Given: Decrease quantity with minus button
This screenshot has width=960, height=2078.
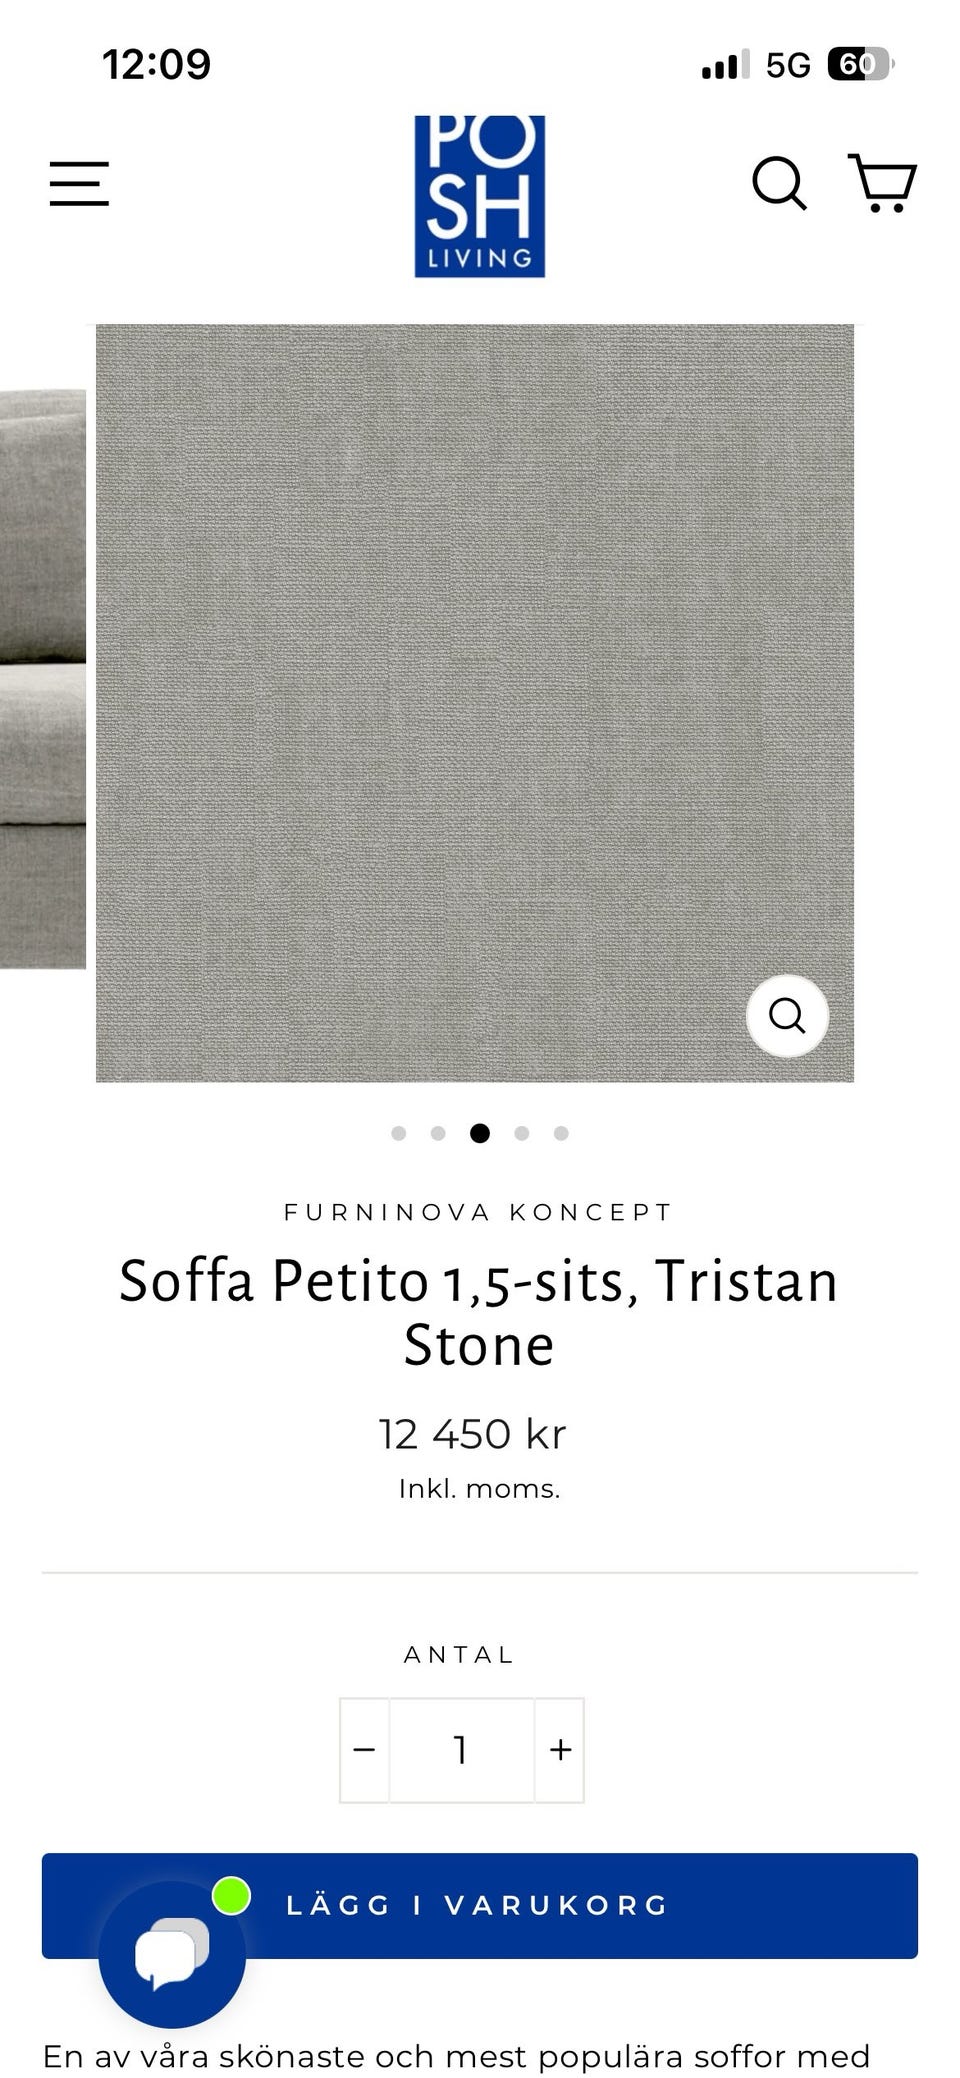Looking at the screenshot, I should click(364, 1750).
